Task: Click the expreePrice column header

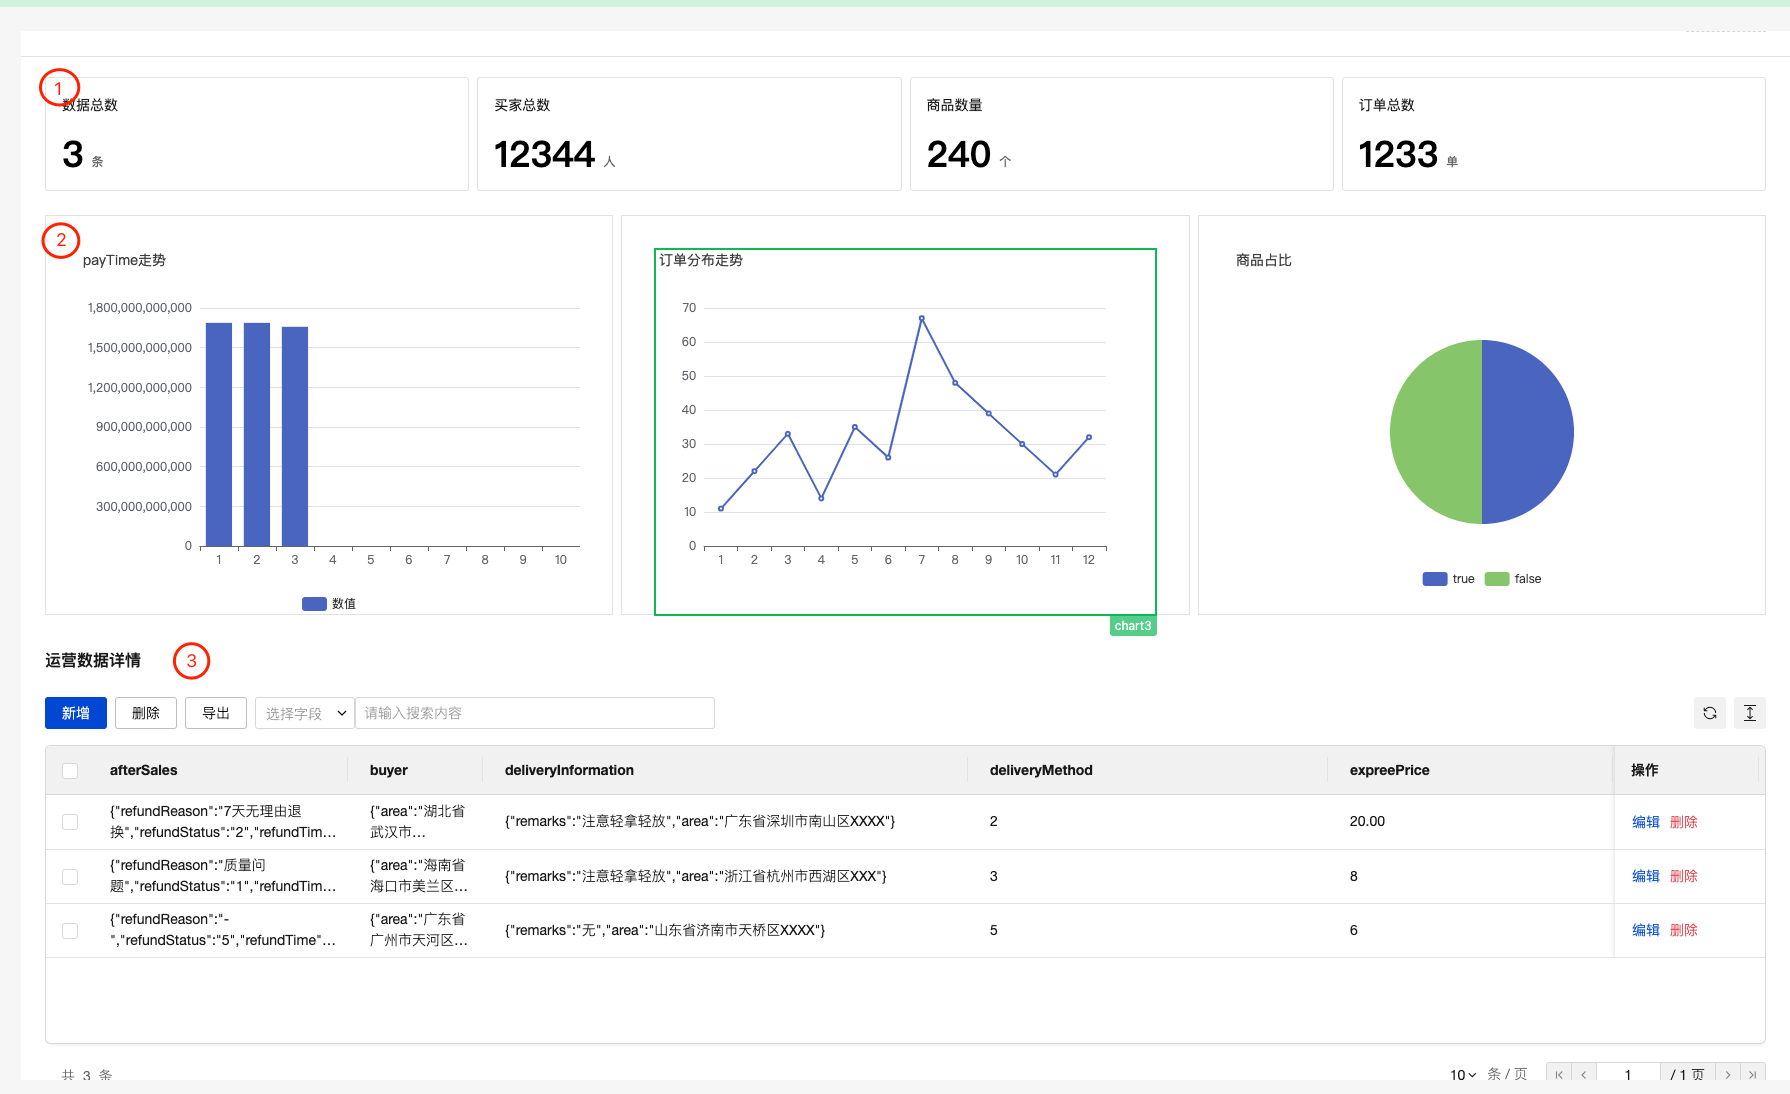Action: [x=1389, y=770]
